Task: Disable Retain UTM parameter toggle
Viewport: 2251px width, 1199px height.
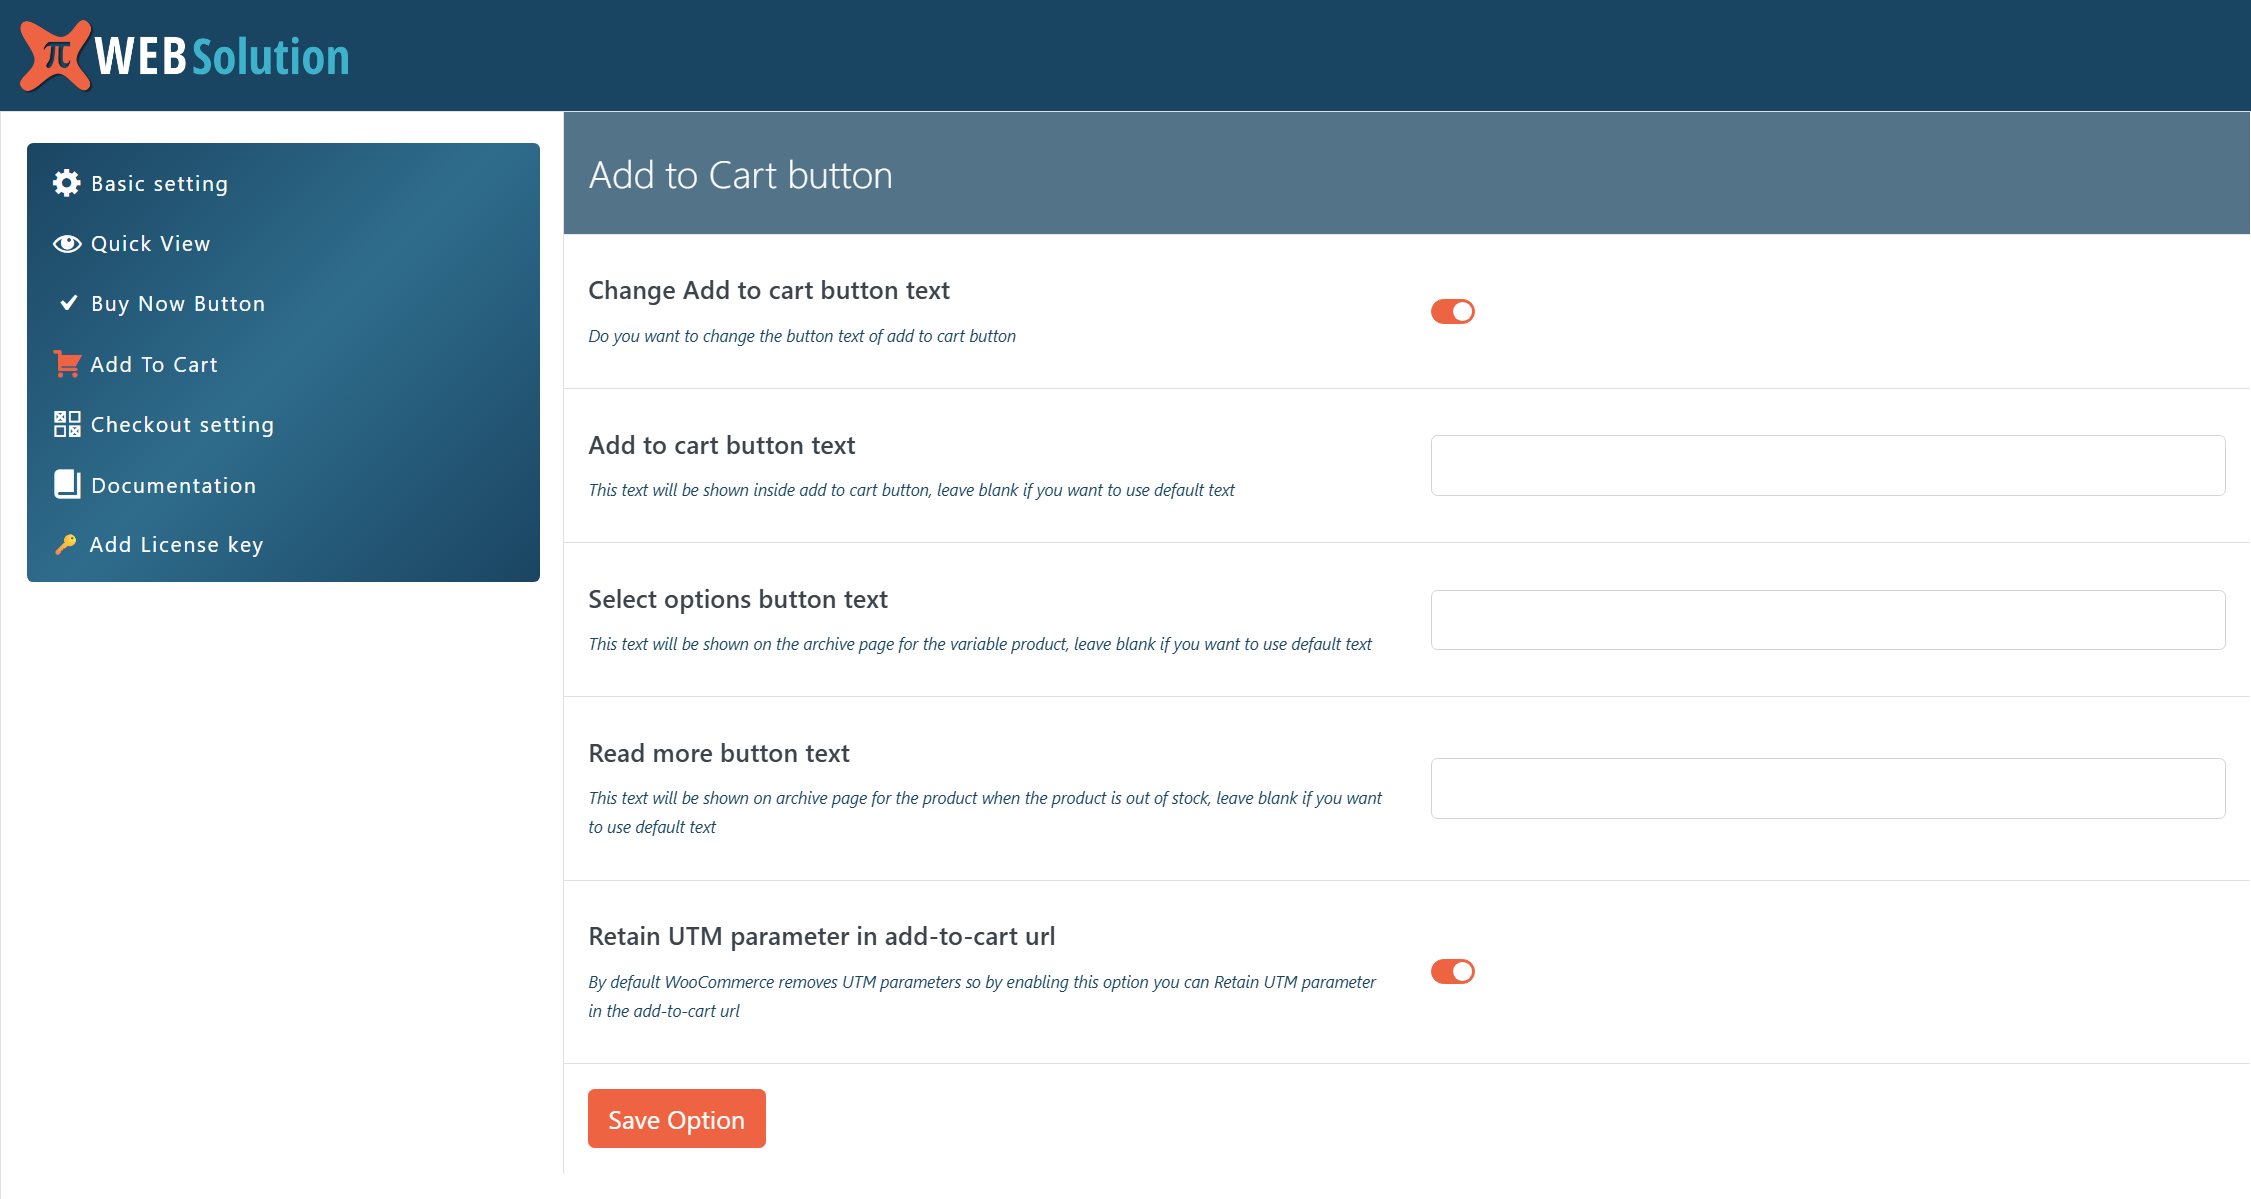Action: coord(1452,972)
